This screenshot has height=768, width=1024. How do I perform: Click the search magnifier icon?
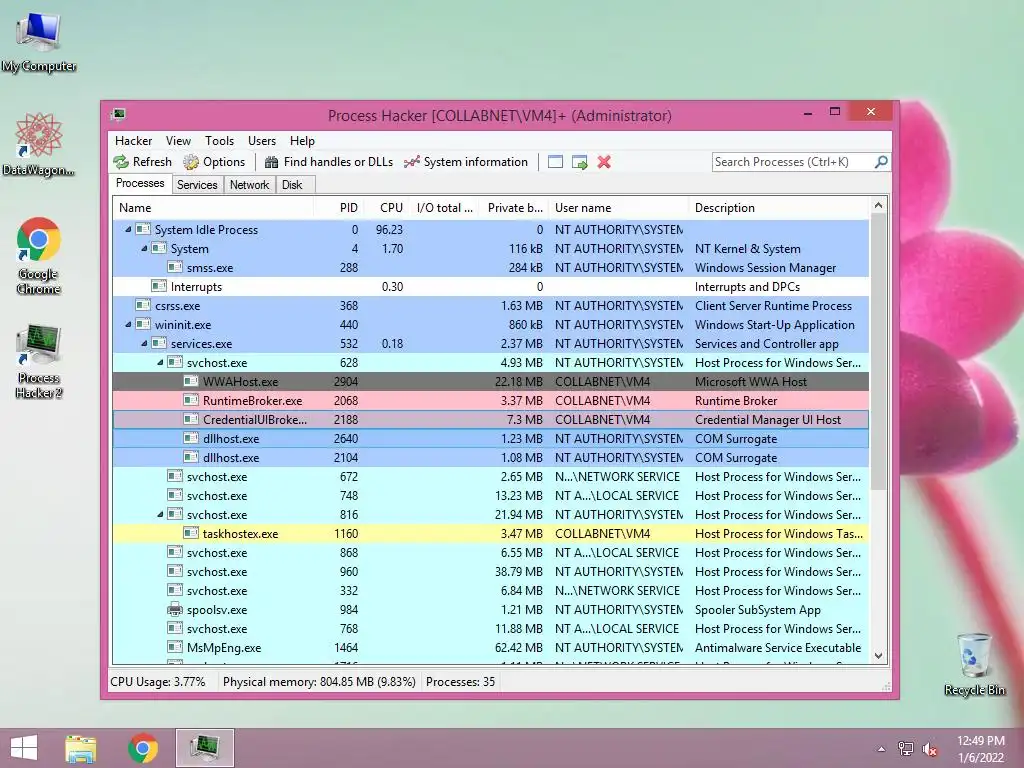click(881, 161)
